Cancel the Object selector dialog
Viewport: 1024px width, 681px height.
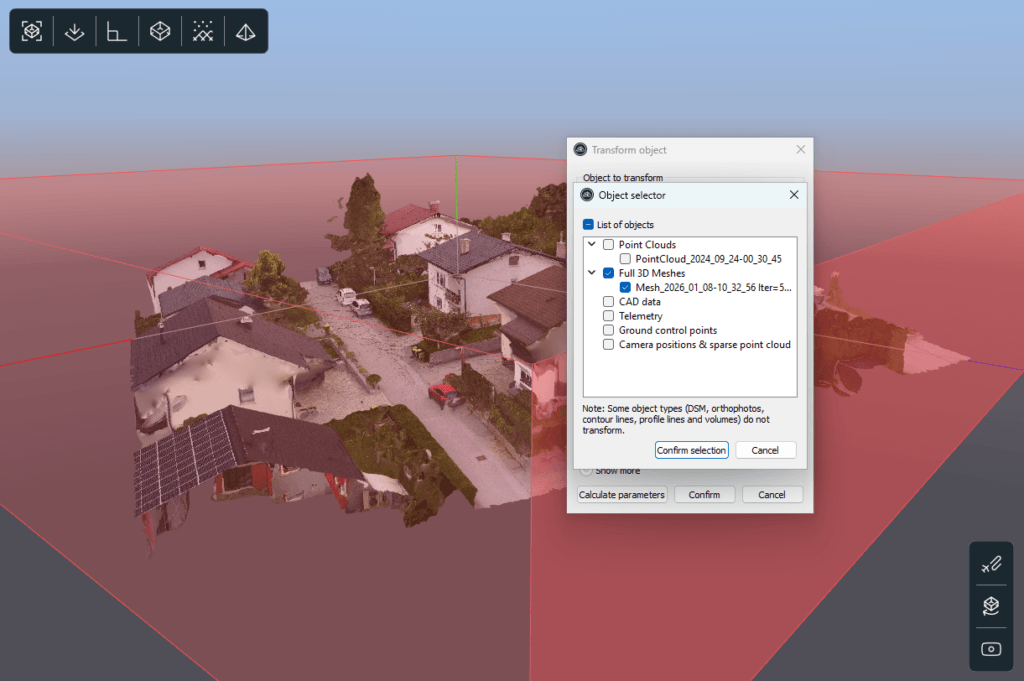[x=765, y=450]
